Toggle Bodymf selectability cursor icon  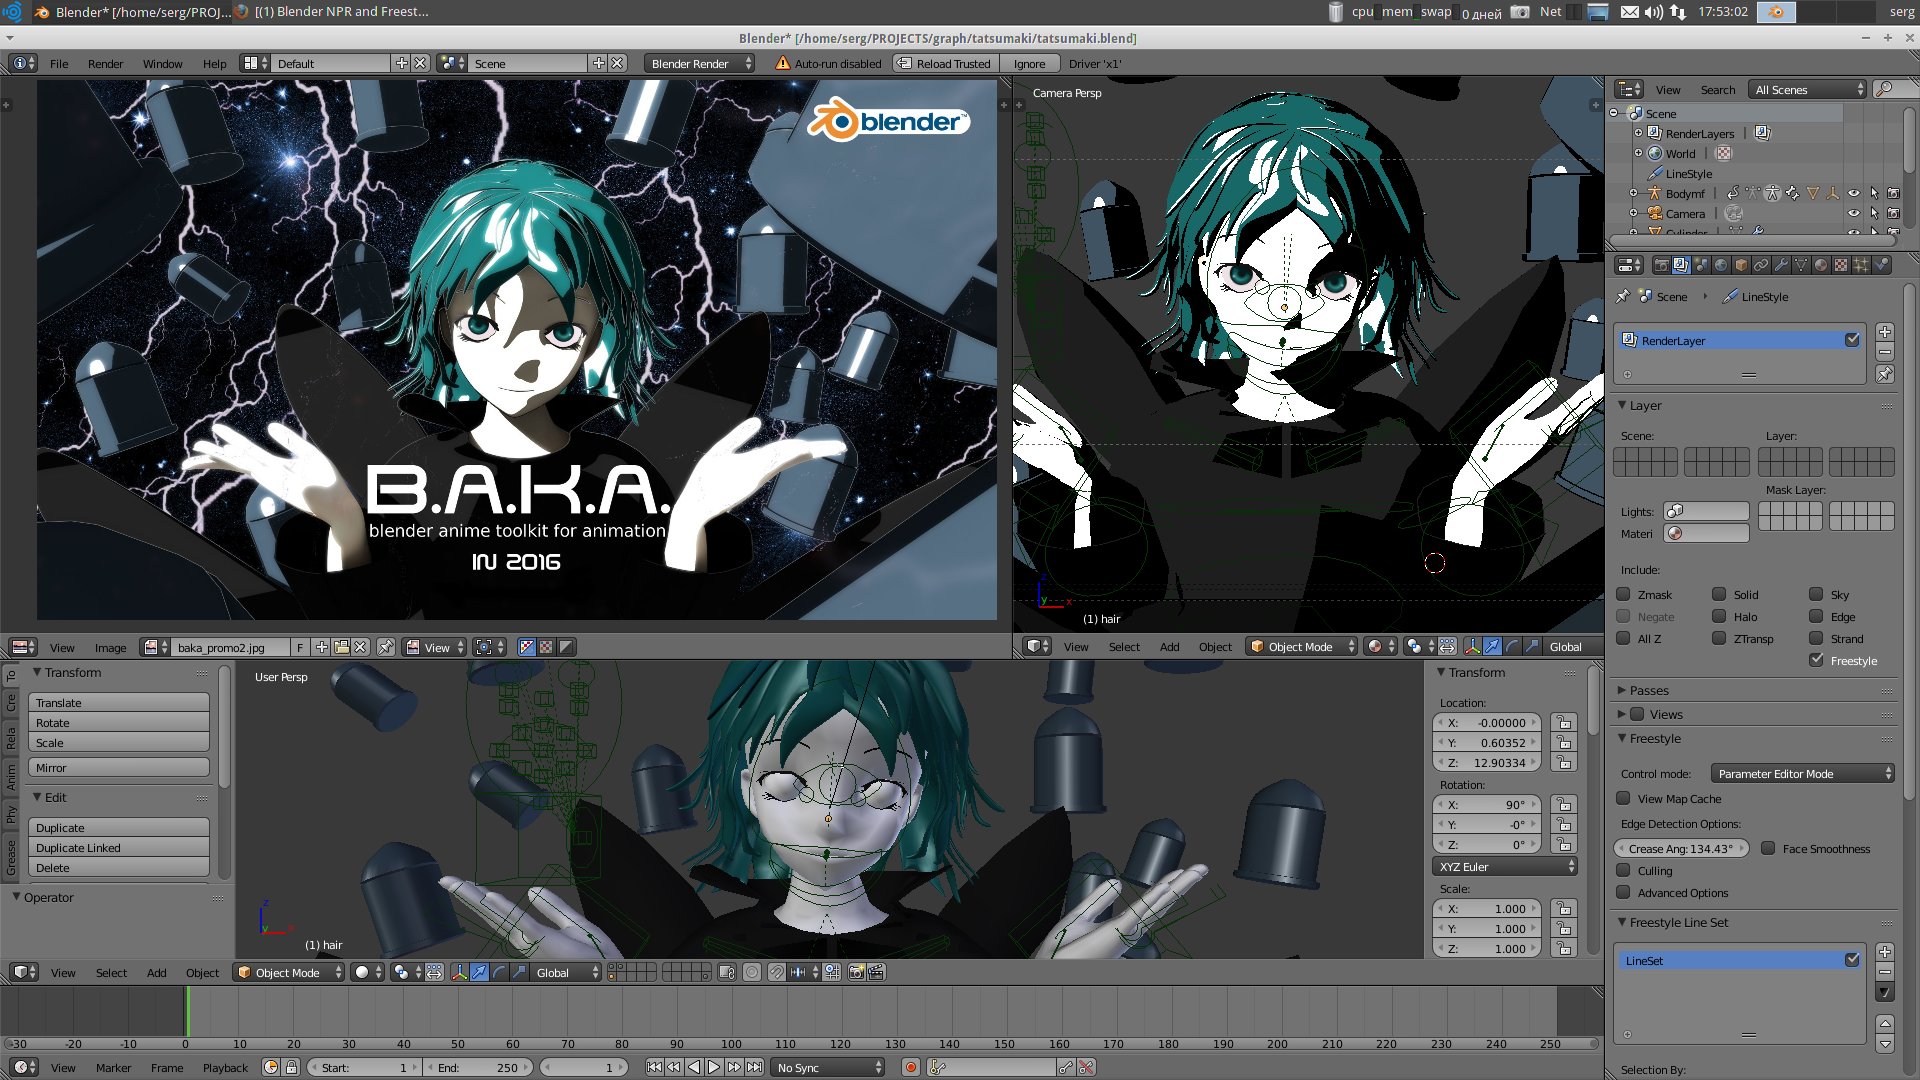tap(1874, 193)
